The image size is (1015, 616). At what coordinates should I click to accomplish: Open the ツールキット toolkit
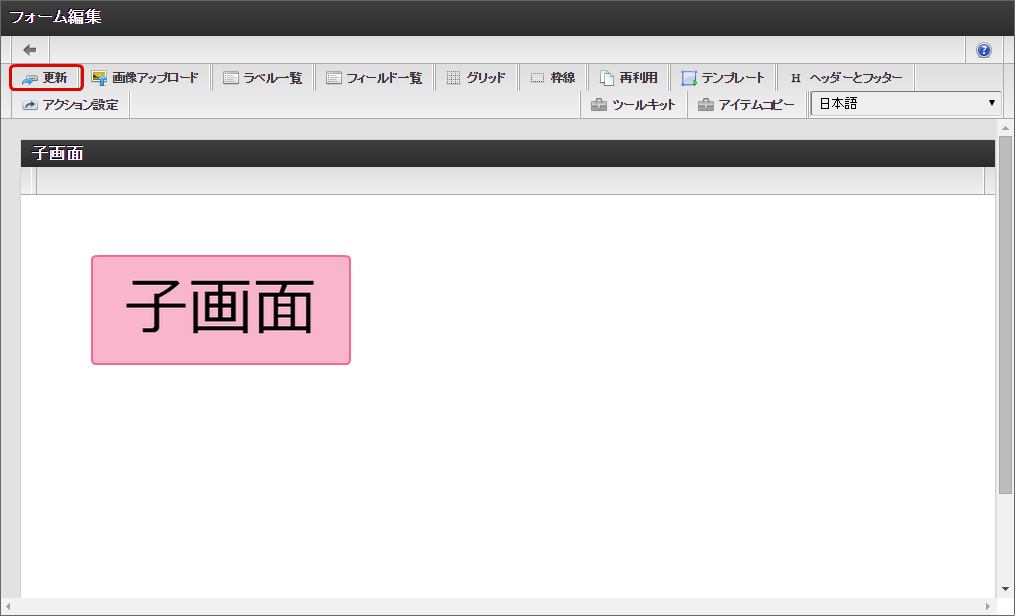pyautogui.click(x=634, y=105)
